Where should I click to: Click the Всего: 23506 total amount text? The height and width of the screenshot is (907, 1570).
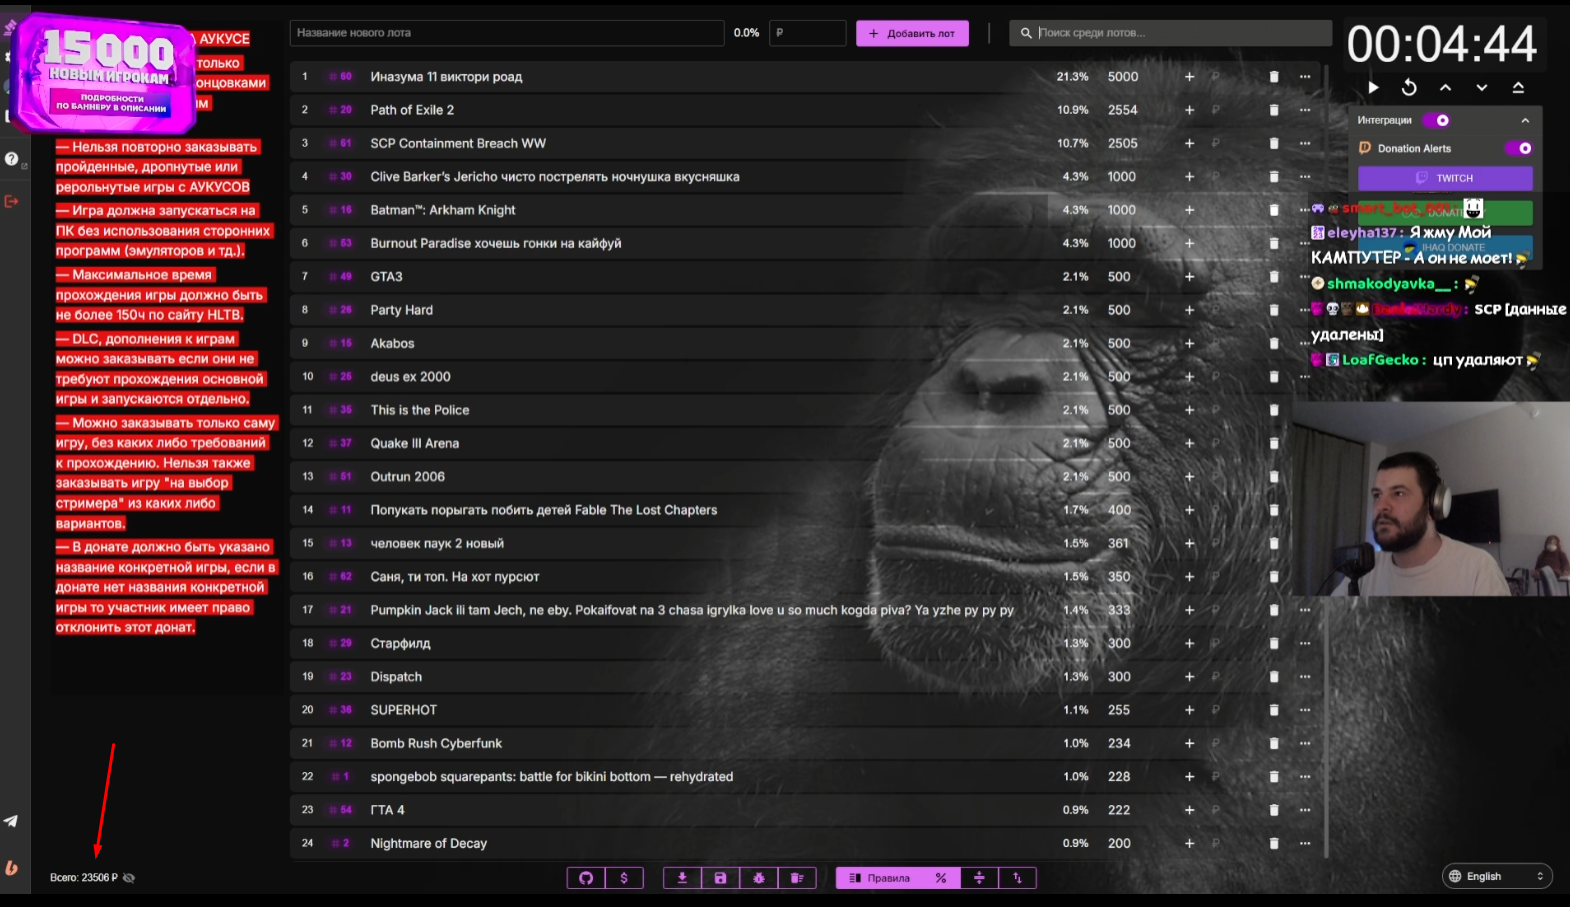[84, 878]
